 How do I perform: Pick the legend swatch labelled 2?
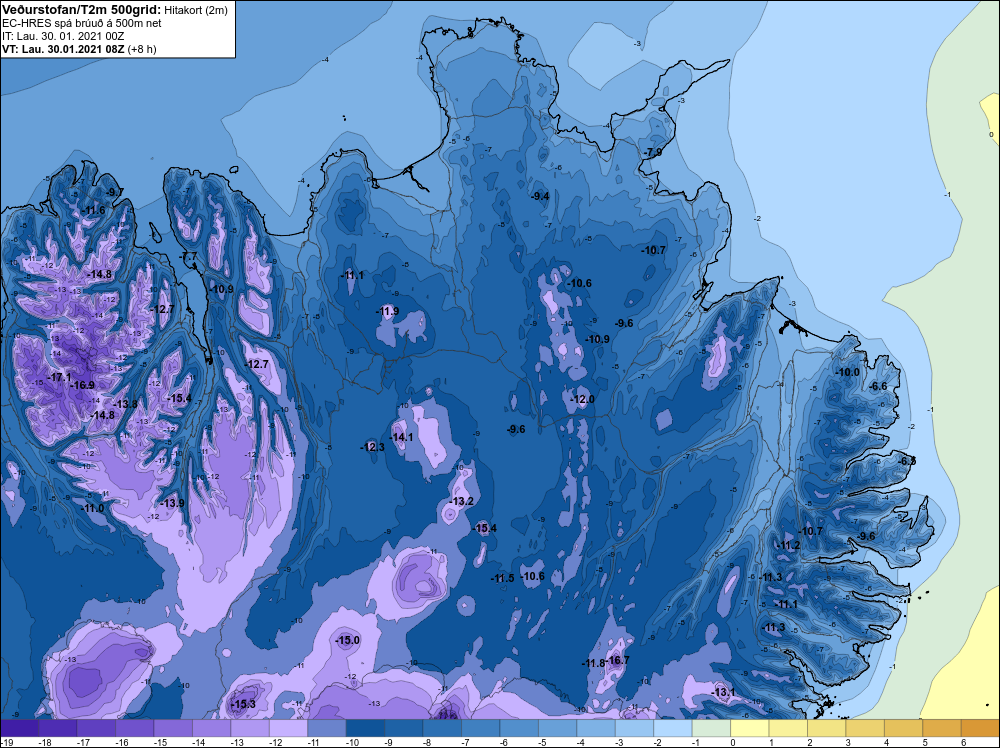click(827, 728)
